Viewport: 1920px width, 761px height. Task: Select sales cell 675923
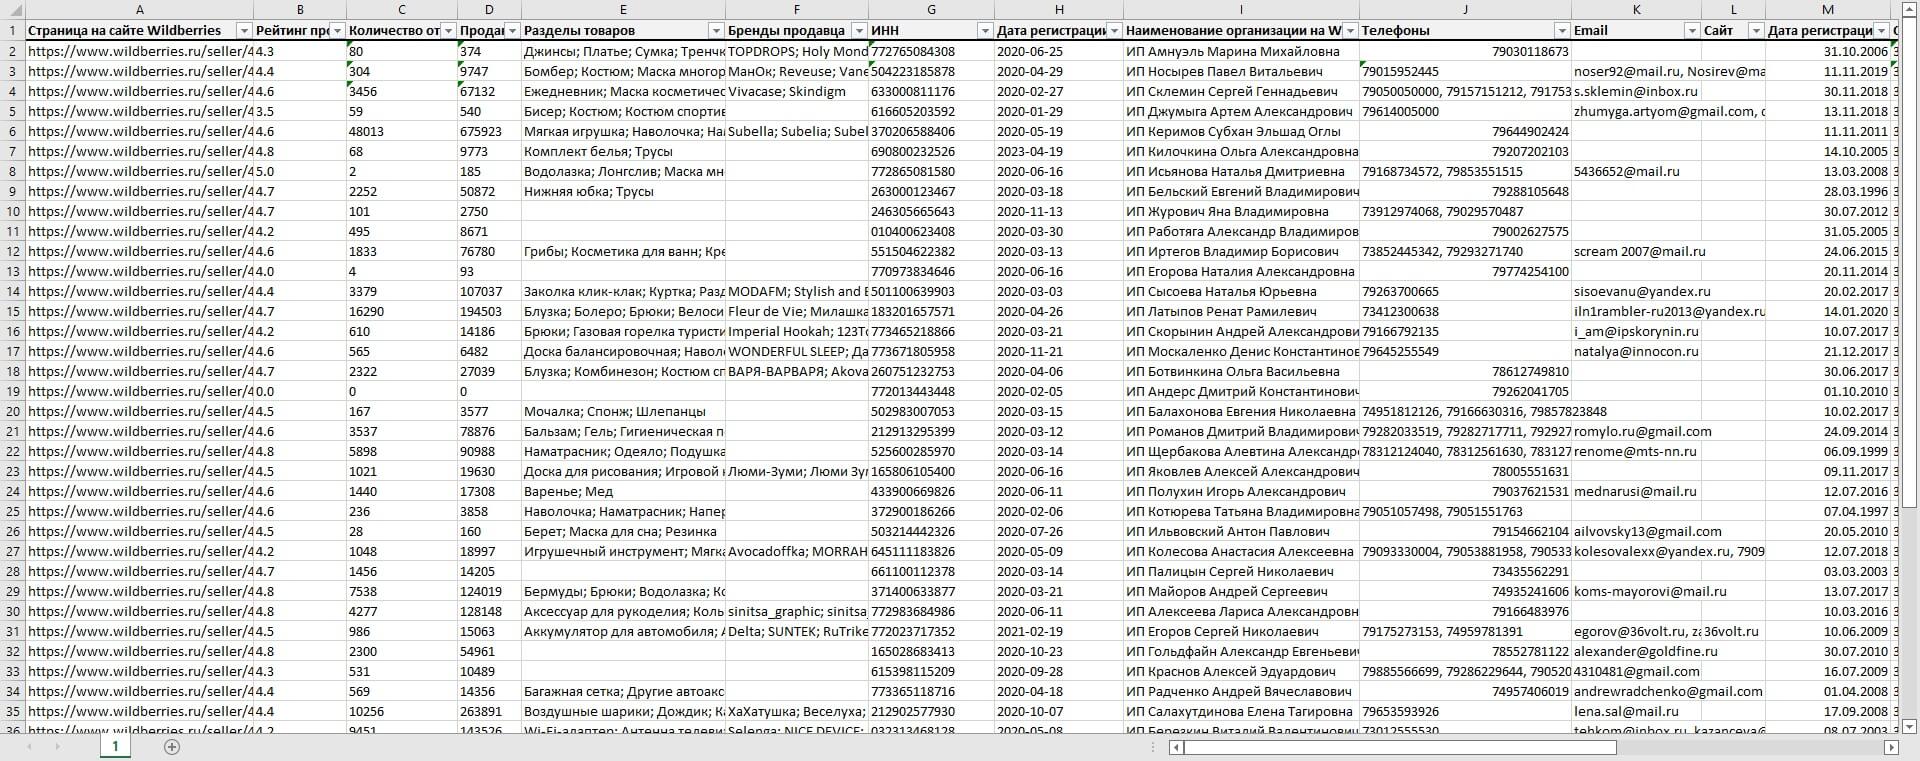pos(489,131)
